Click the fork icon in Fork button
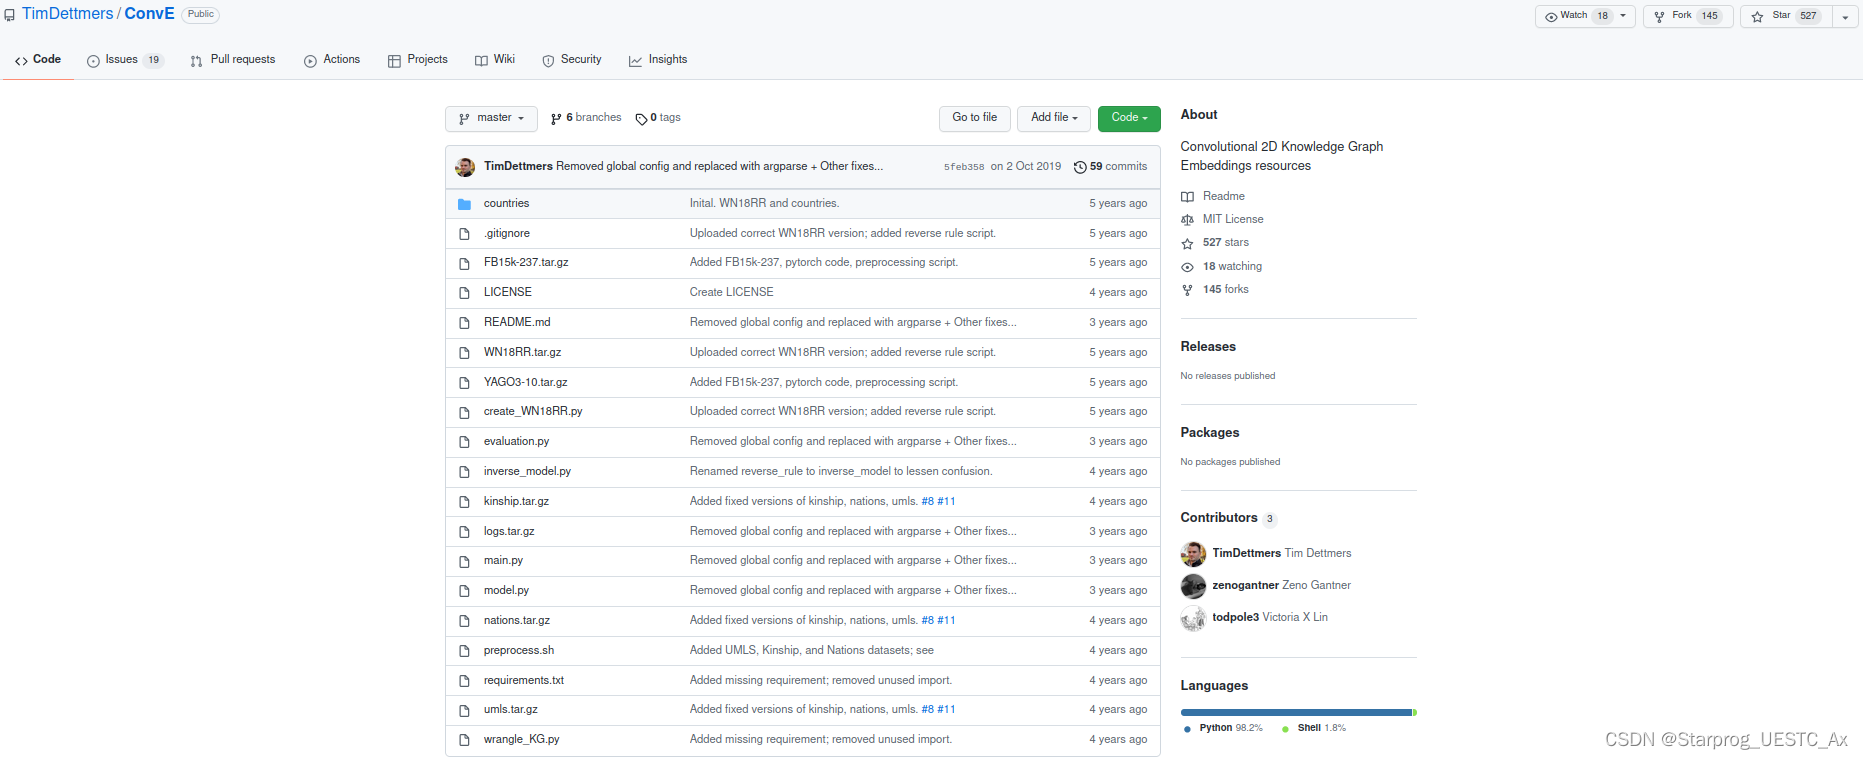This screenshot has height=759, width=1863. click(x=1660, y=17)
